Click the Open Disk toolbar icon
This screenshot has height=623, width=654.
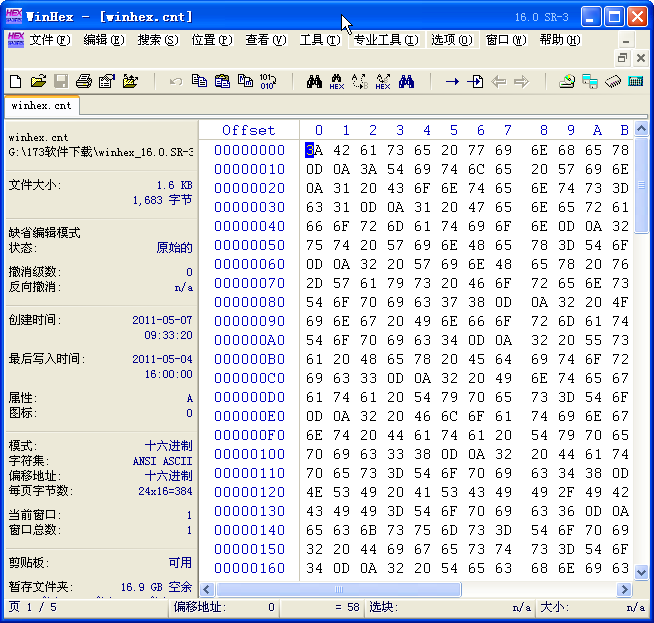tap(567, 82)
